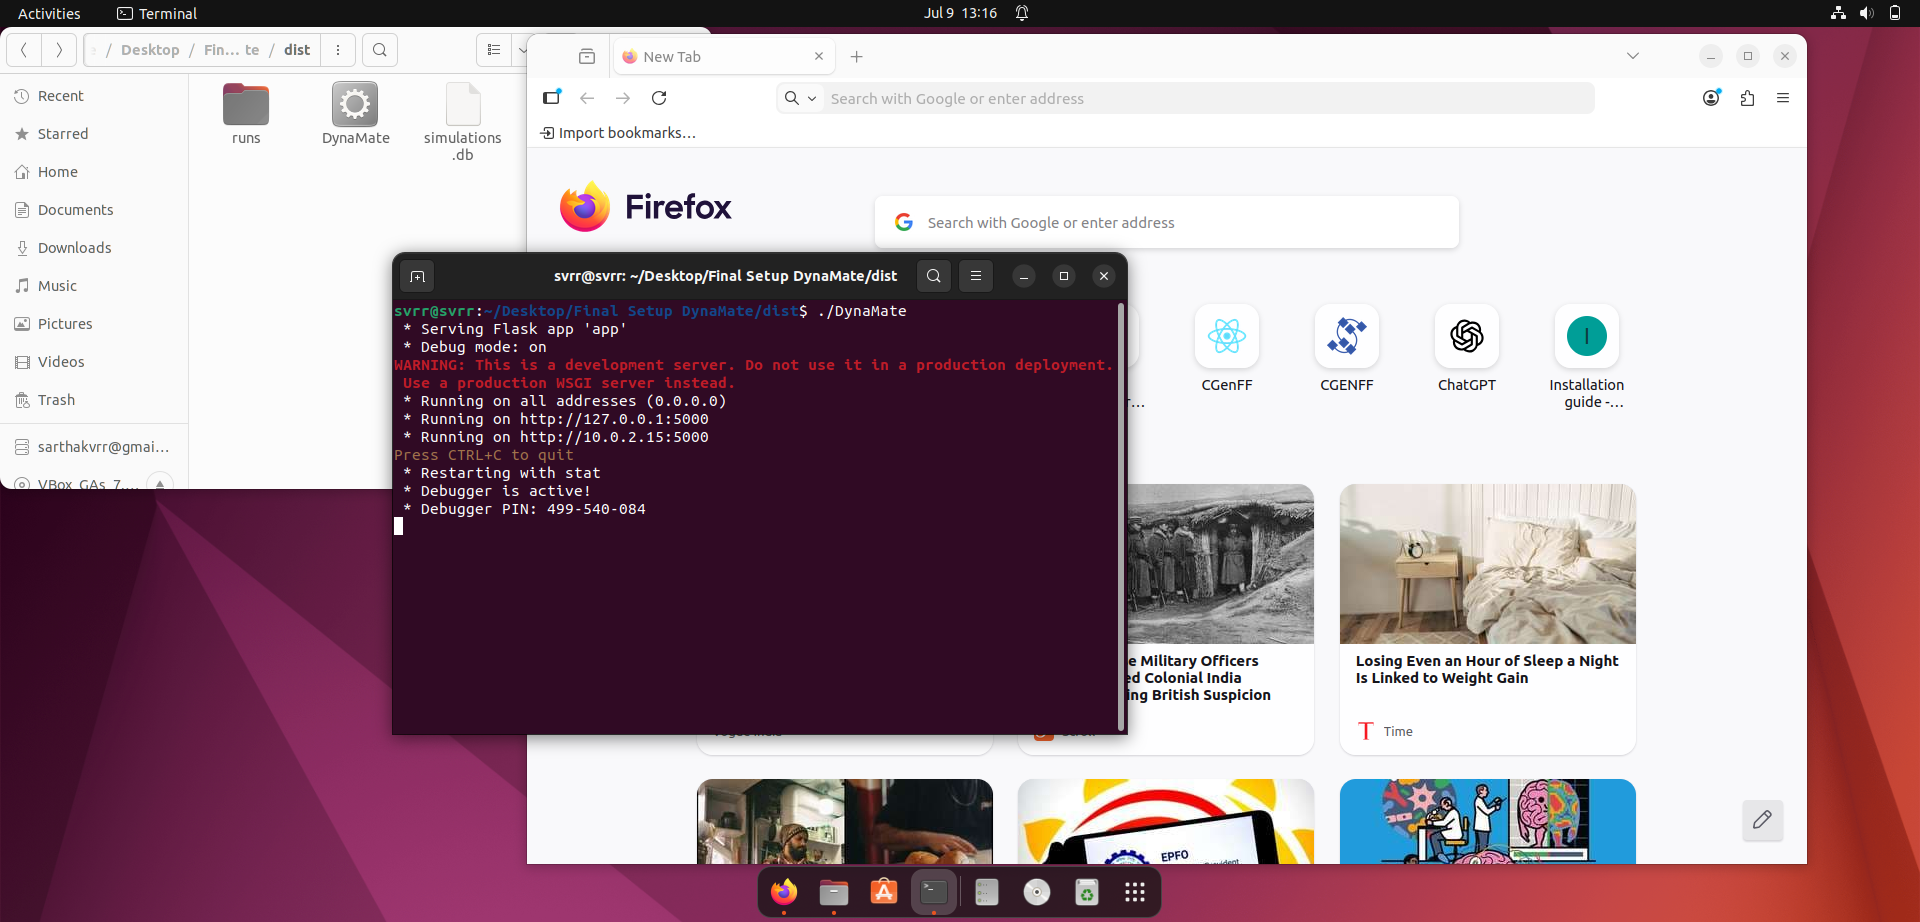Open Music in Files sidebar
The width and height of the screenshot is (1920, 922).
point(94,286)
